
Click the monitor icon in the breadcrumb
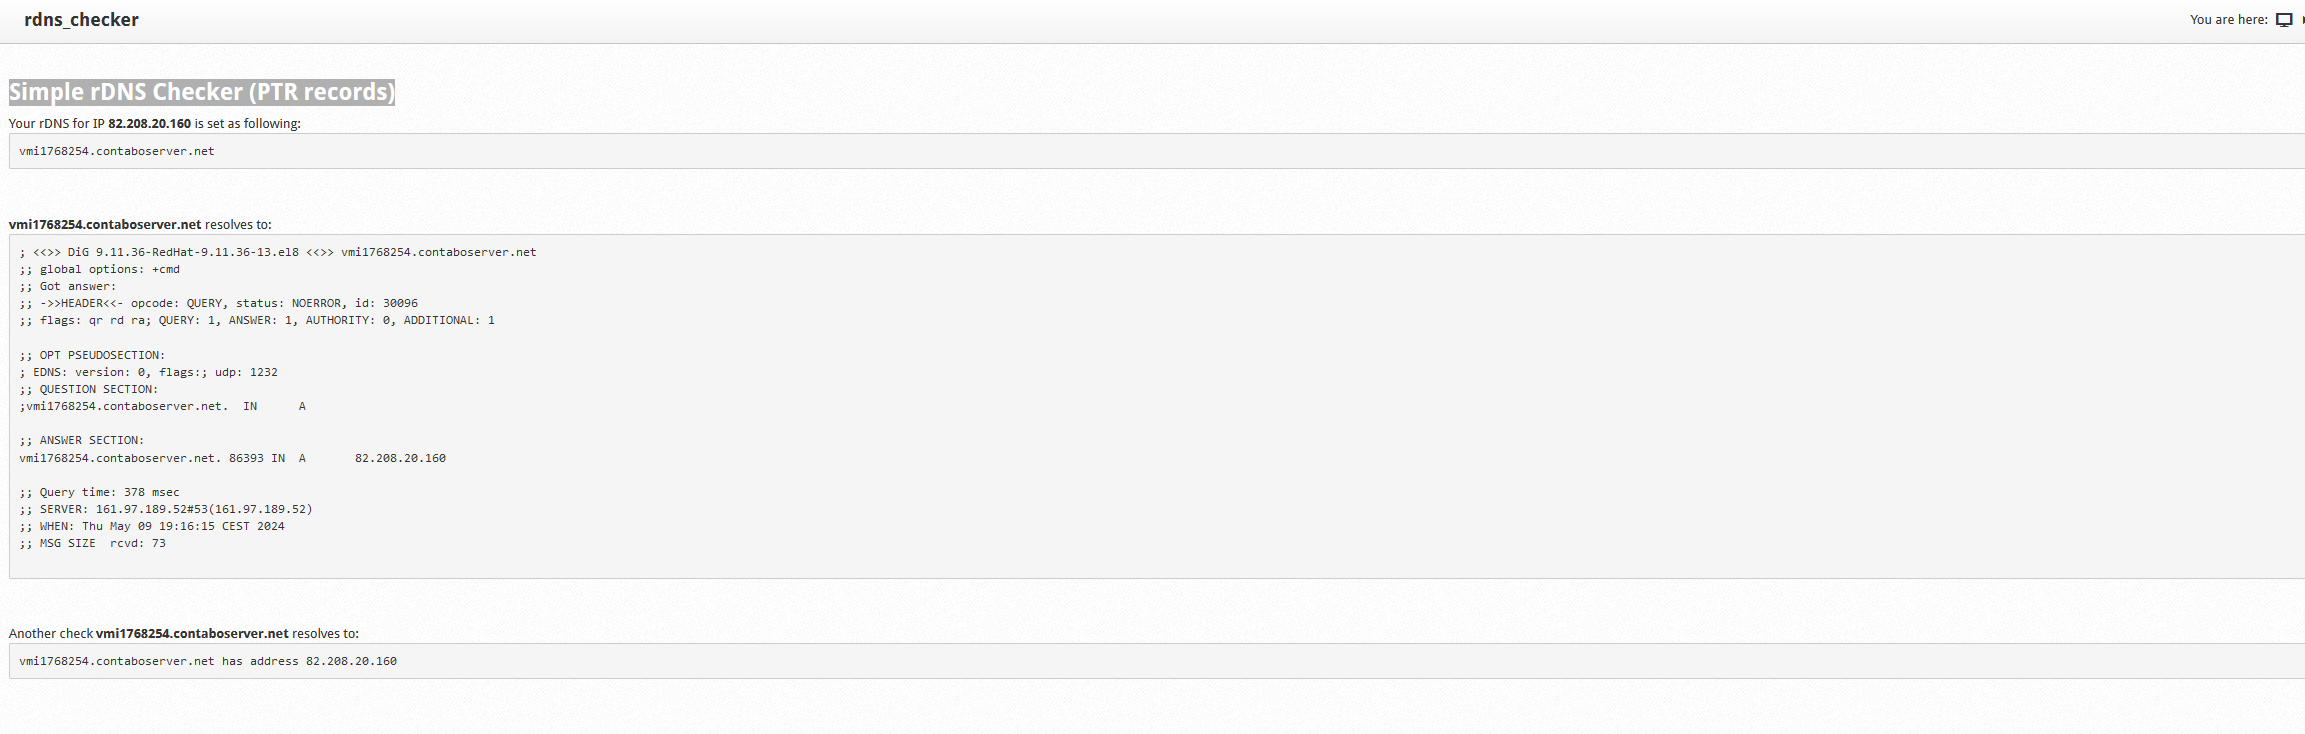click(x=2284, y=20)
